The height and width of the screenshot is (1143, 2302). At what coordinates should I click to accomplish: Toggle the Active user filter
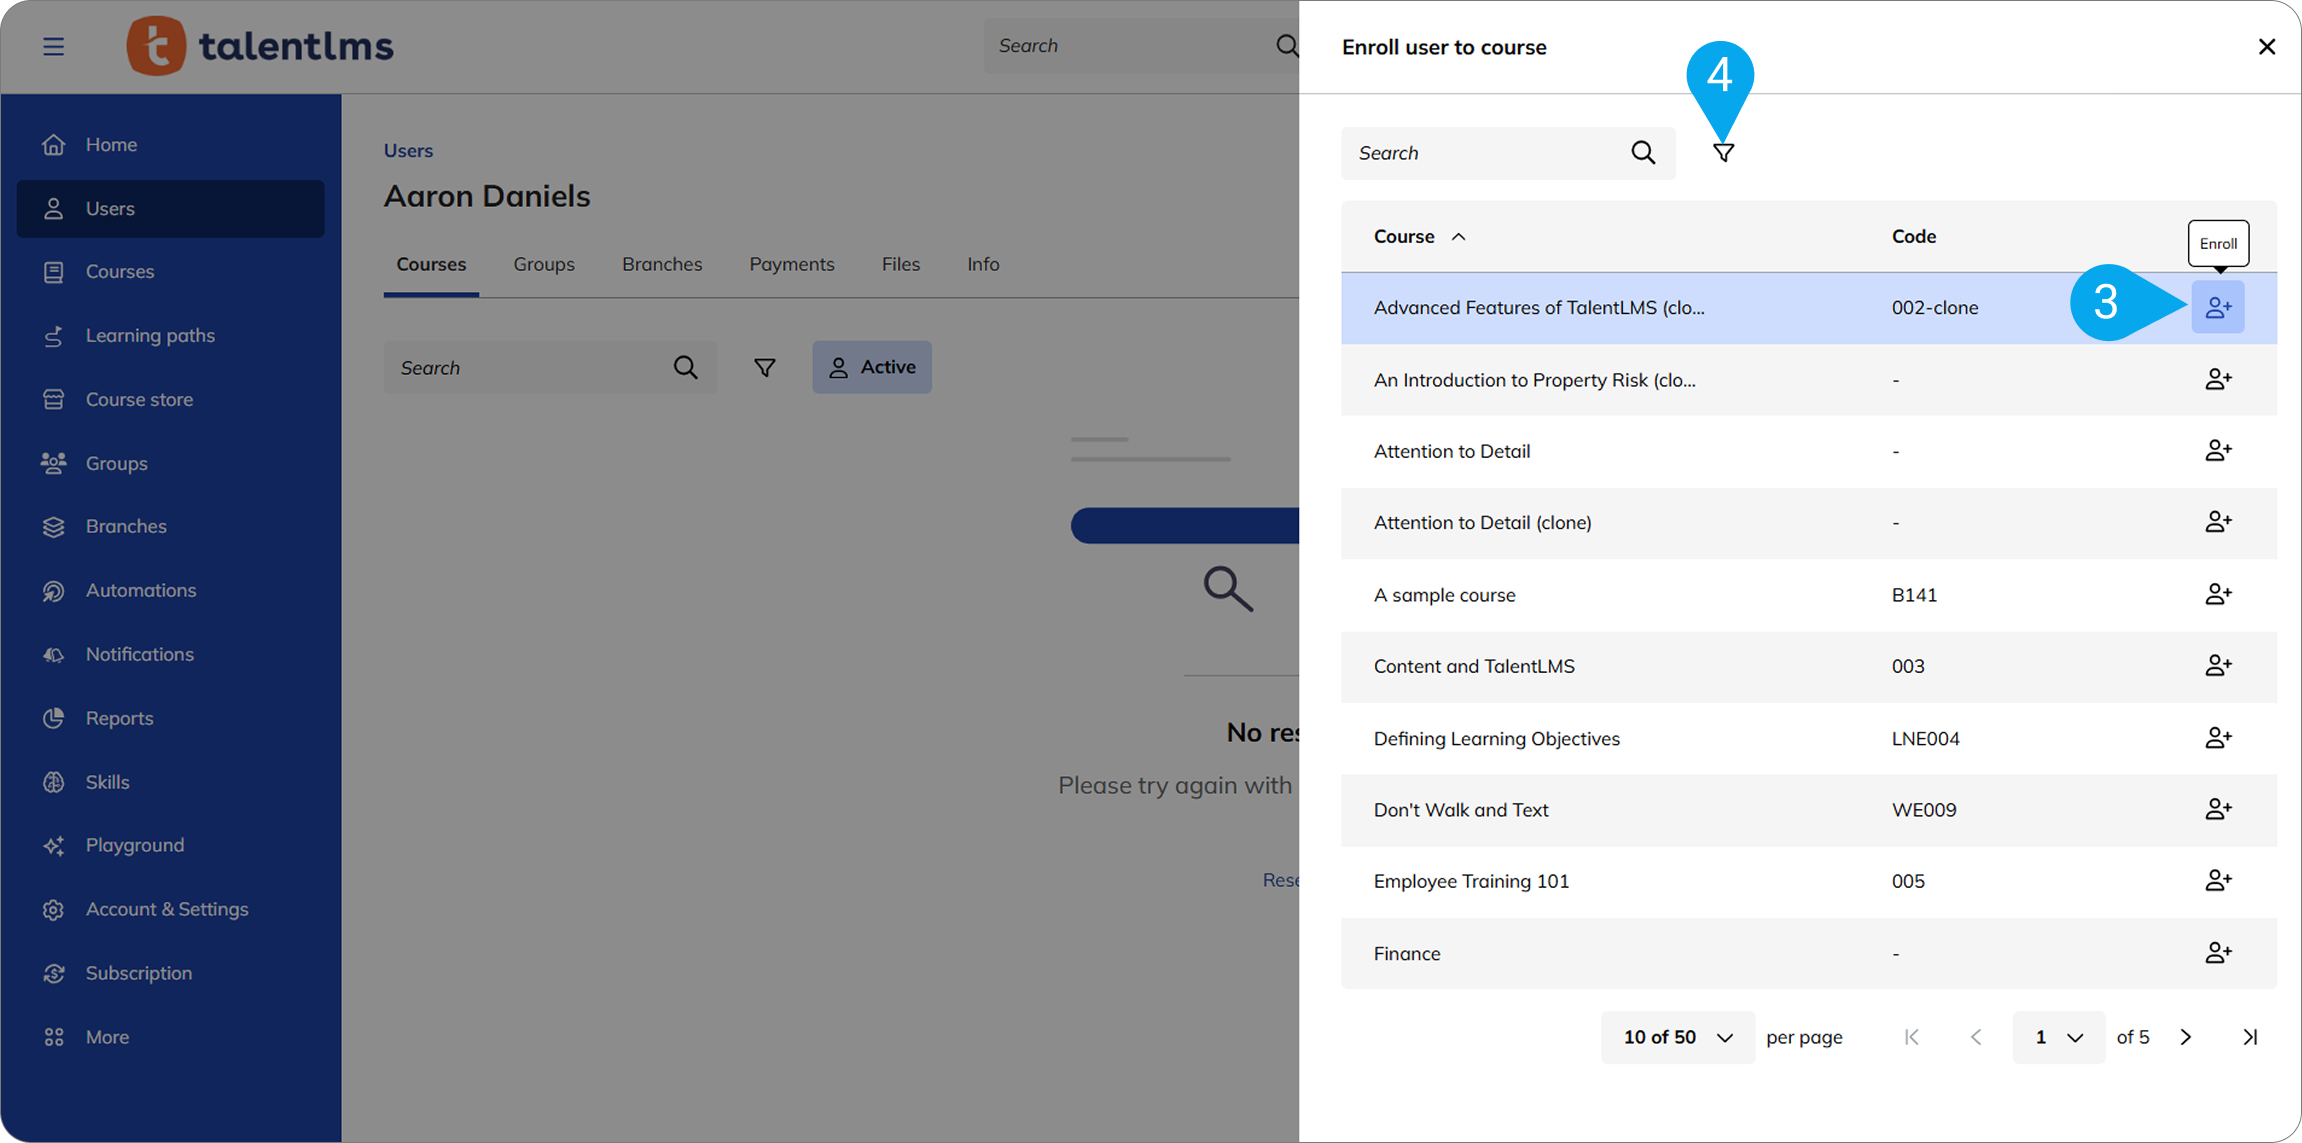pos(872,367)
